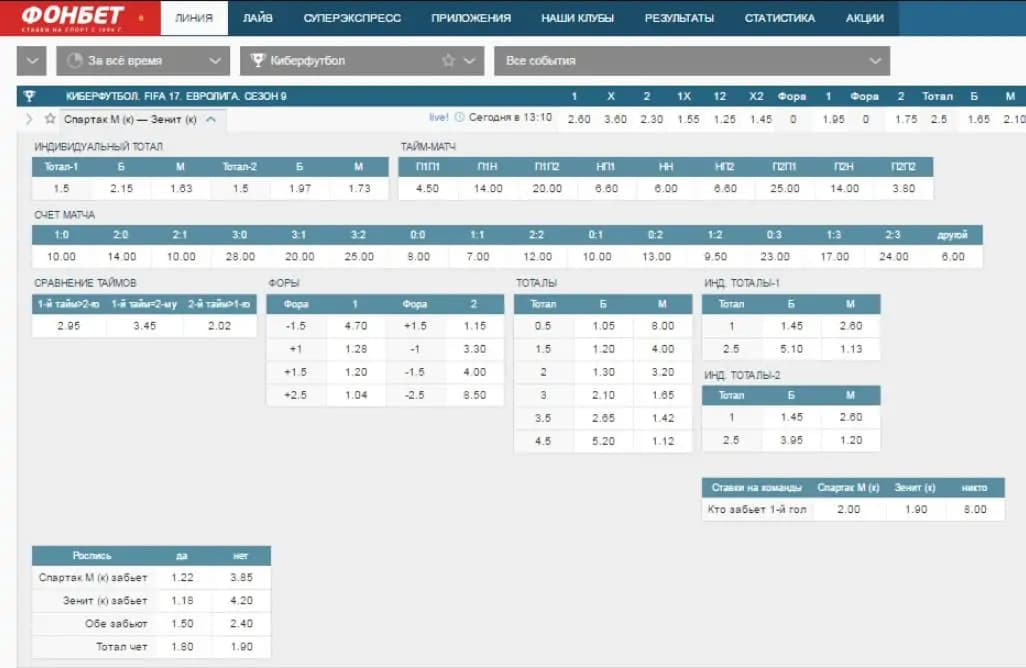Image resolution: width=1026 pixels, height=668 pixels.
Task: Select total 0.5 over odds 1.05
Action: tap(603, 326)
